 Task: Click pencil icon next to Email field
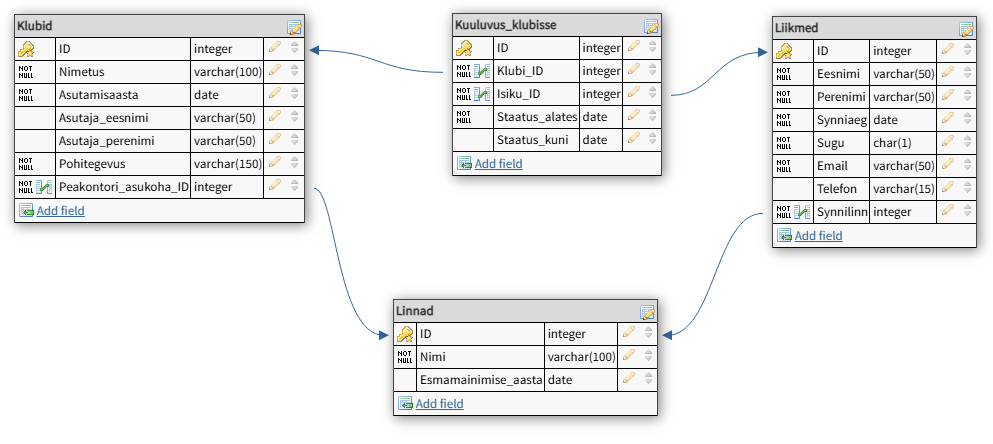(947, 165)
